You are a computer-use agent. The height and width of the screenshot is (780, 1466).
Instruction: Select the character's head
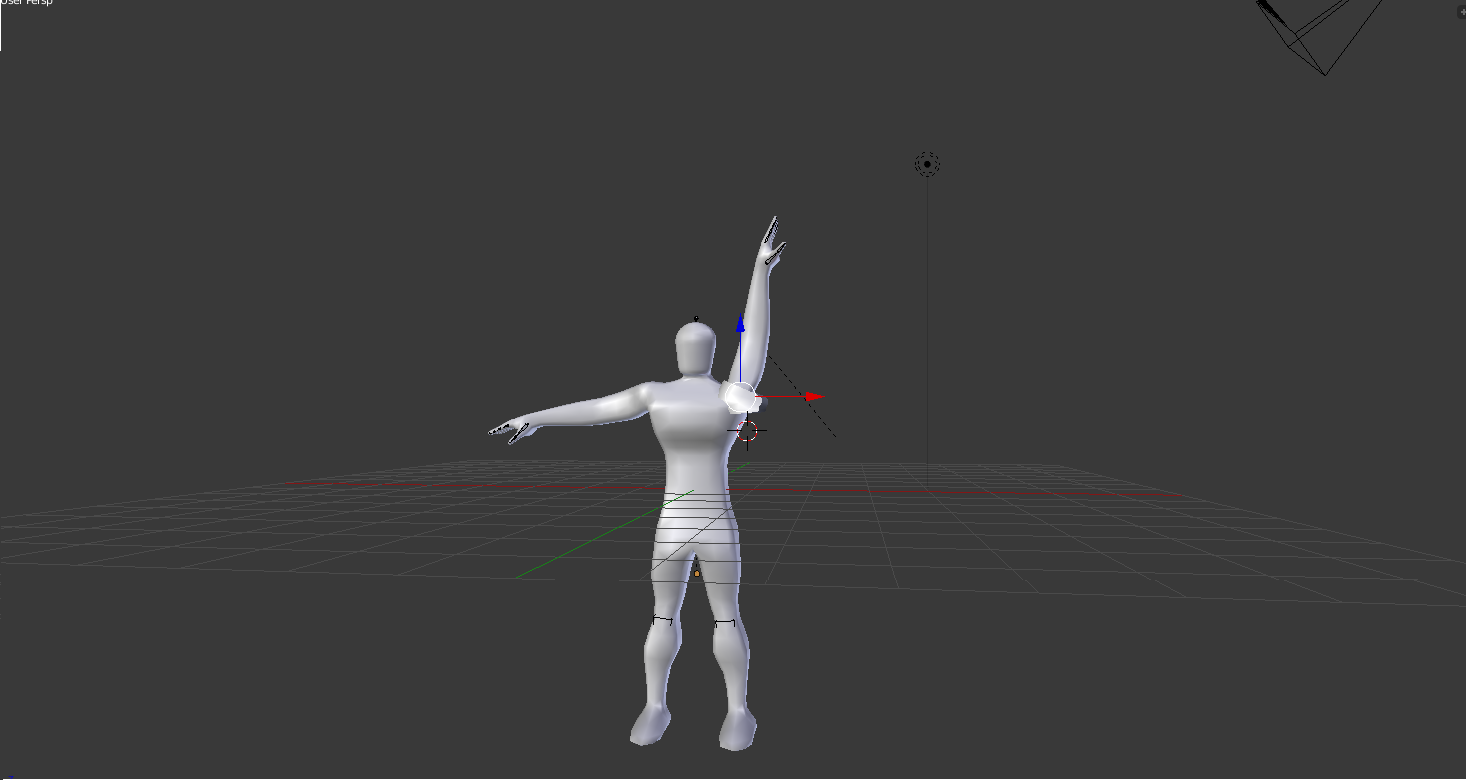pyautogui.click(x=695, y=349)
